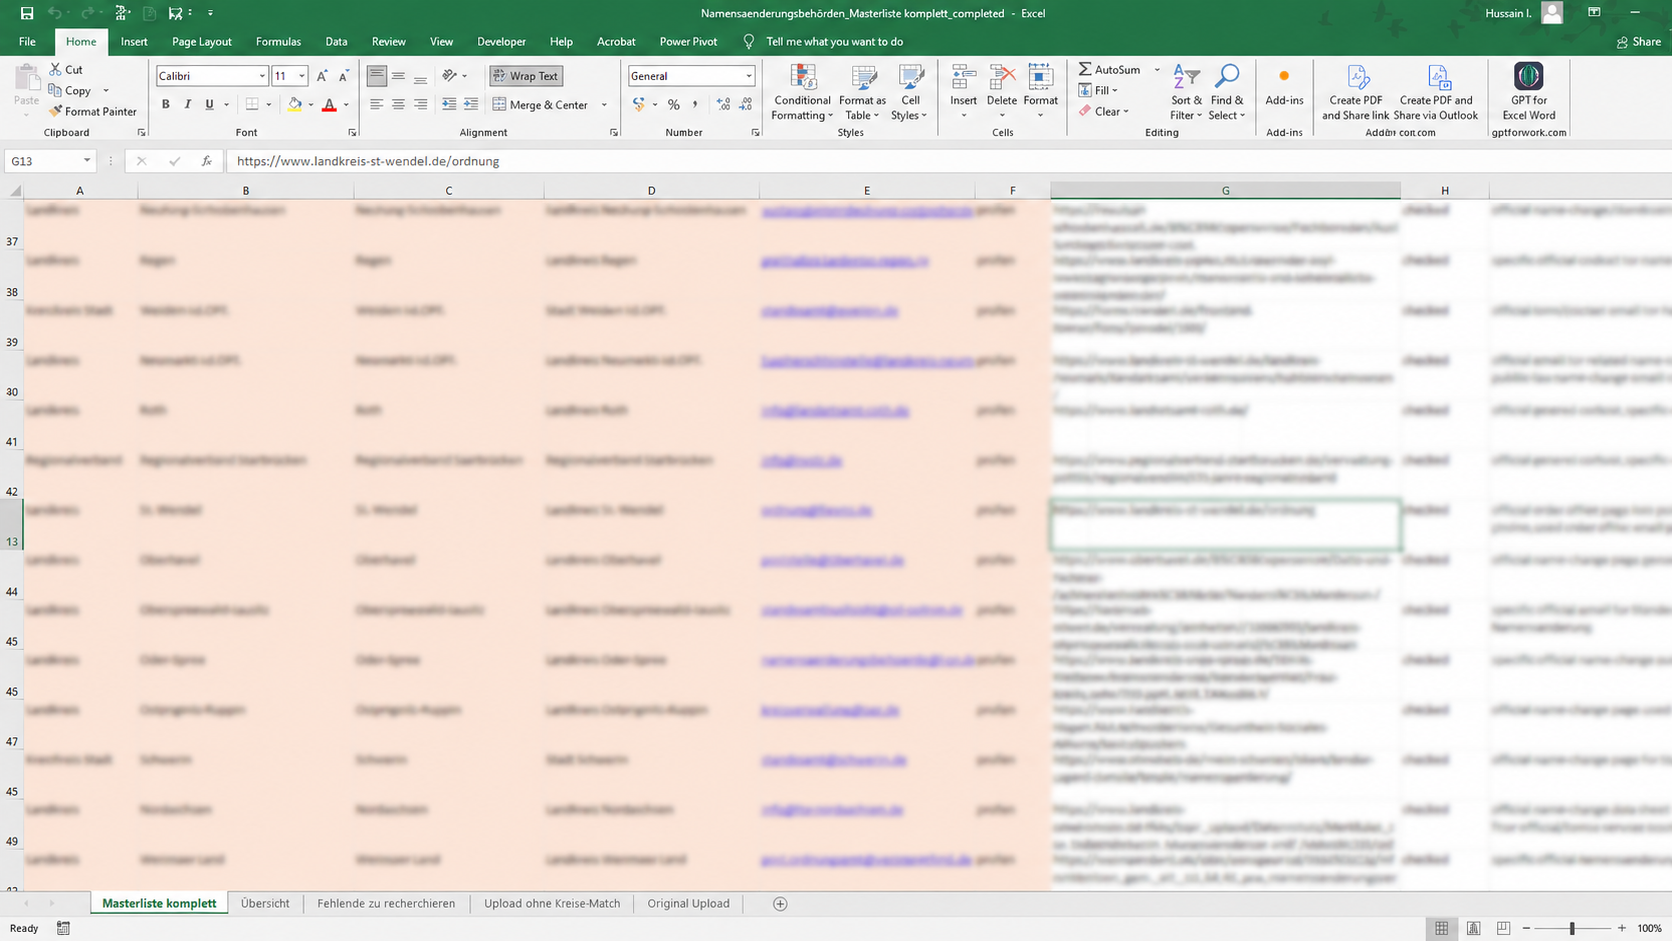Open the Font name dropdown (Calibri)

pyautogui.click(x=262, y=76)
